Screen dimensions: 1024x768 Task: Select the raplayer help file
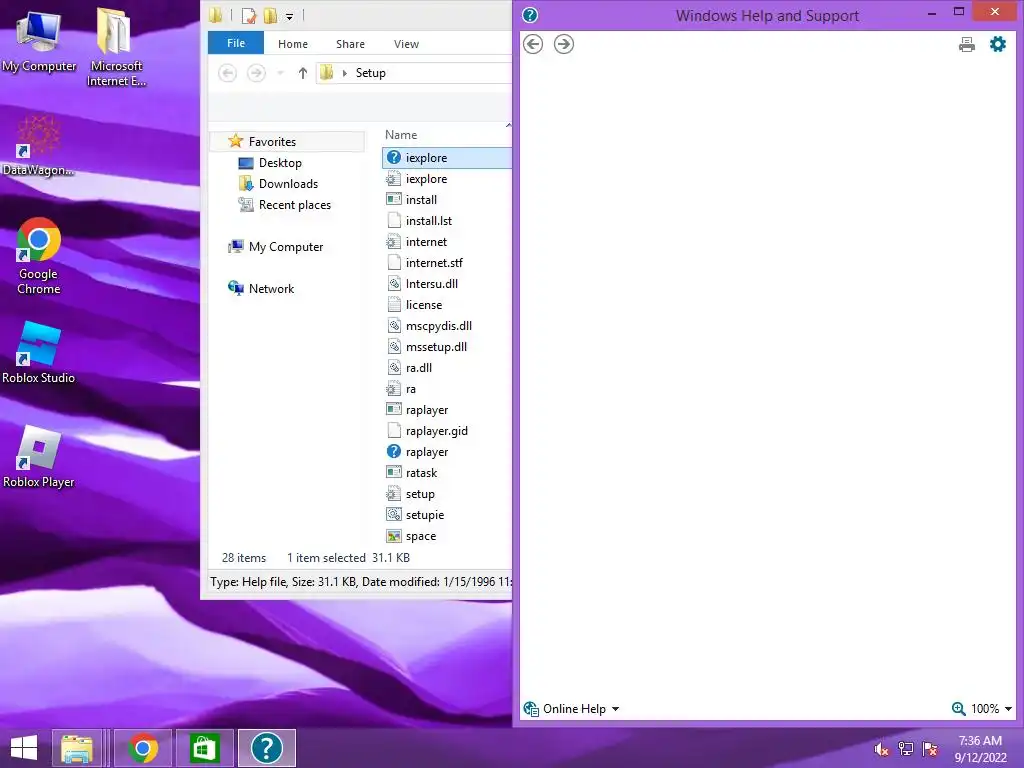tap(426, 451)
